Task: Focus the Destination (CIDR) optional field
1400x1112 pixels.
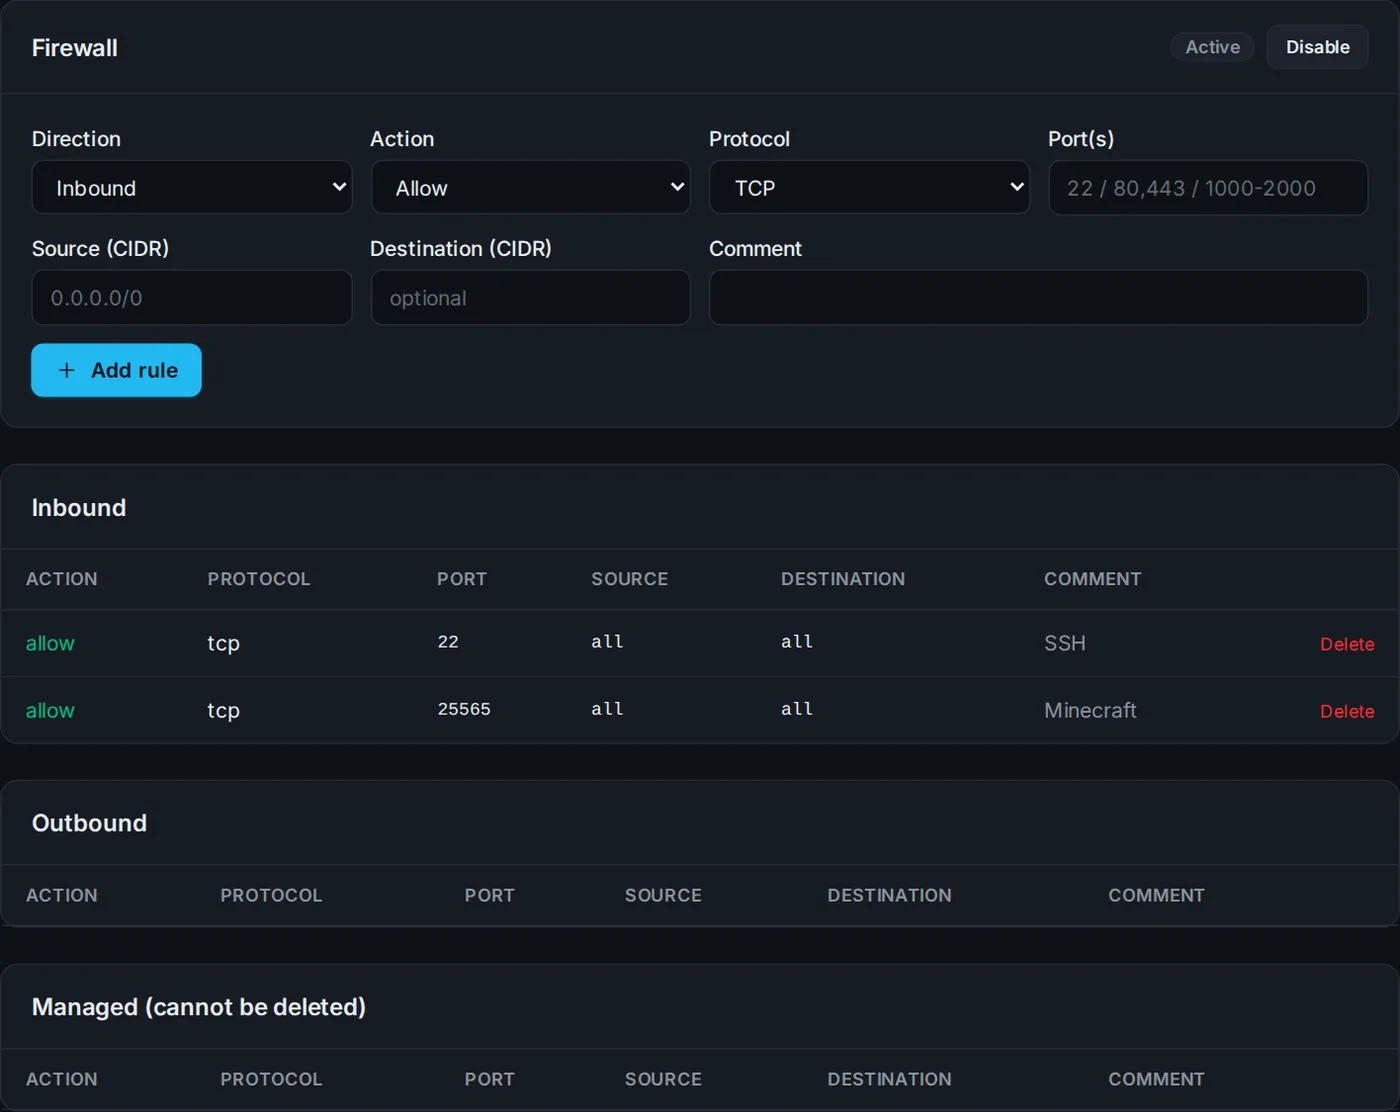Action: (x=530, y=298)
